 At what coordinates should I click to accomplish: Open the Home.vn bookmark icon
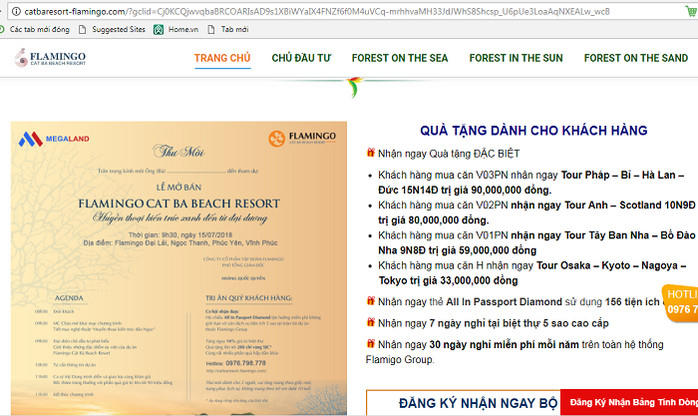coord(158,29)
